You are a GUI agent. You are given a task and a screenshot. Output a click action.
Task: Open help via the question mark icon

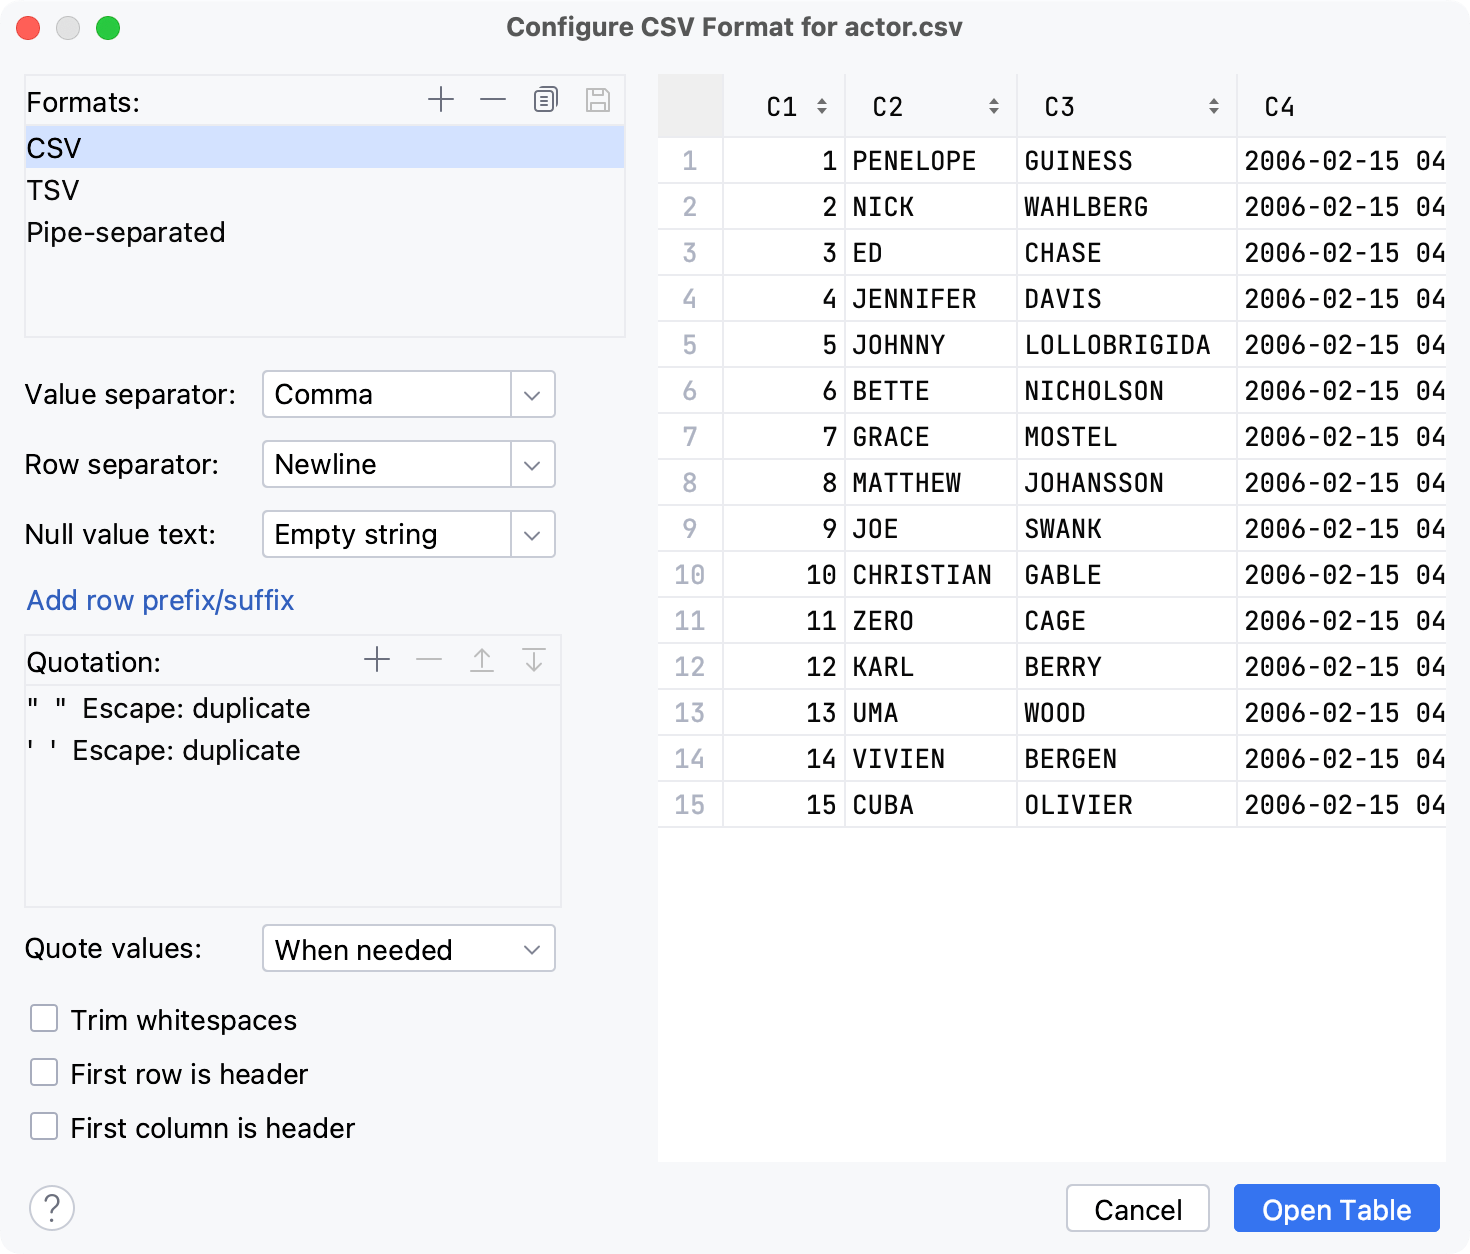(x=53, y=1208)
